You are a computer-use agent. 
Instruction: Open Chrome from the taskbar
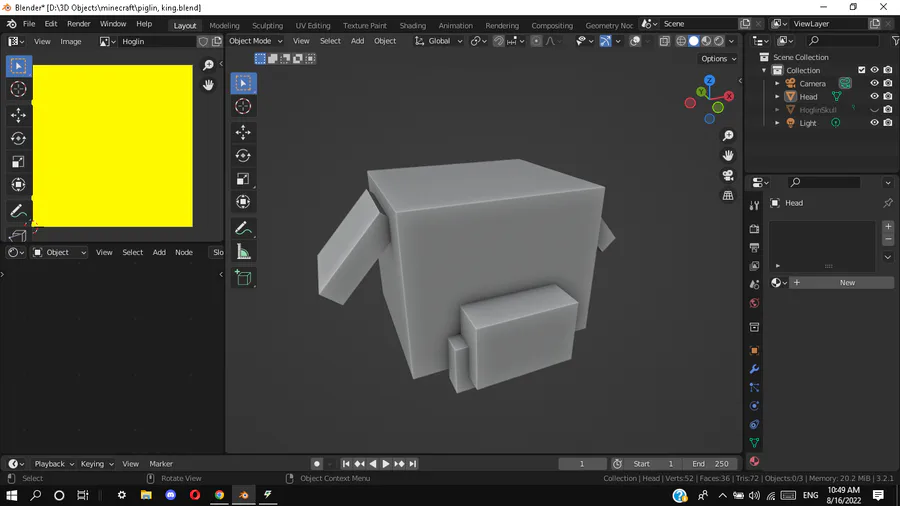click(219, 495)
